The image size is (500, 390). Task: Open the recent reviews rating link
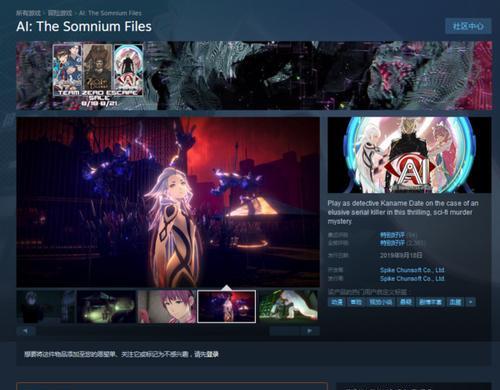pyautogui.click(x=392, y=235)
